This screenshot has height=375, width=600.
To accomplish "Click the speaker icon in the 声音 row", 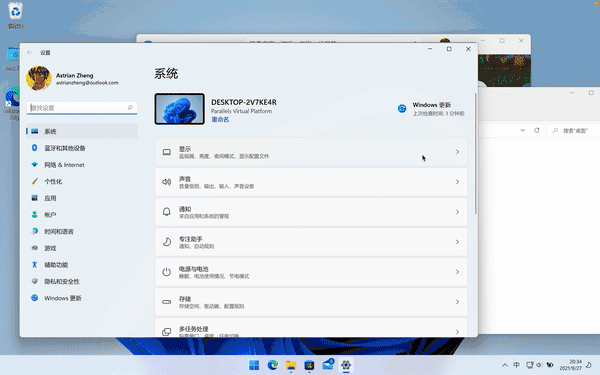I will pyautogui.click(x=166, y=182).
